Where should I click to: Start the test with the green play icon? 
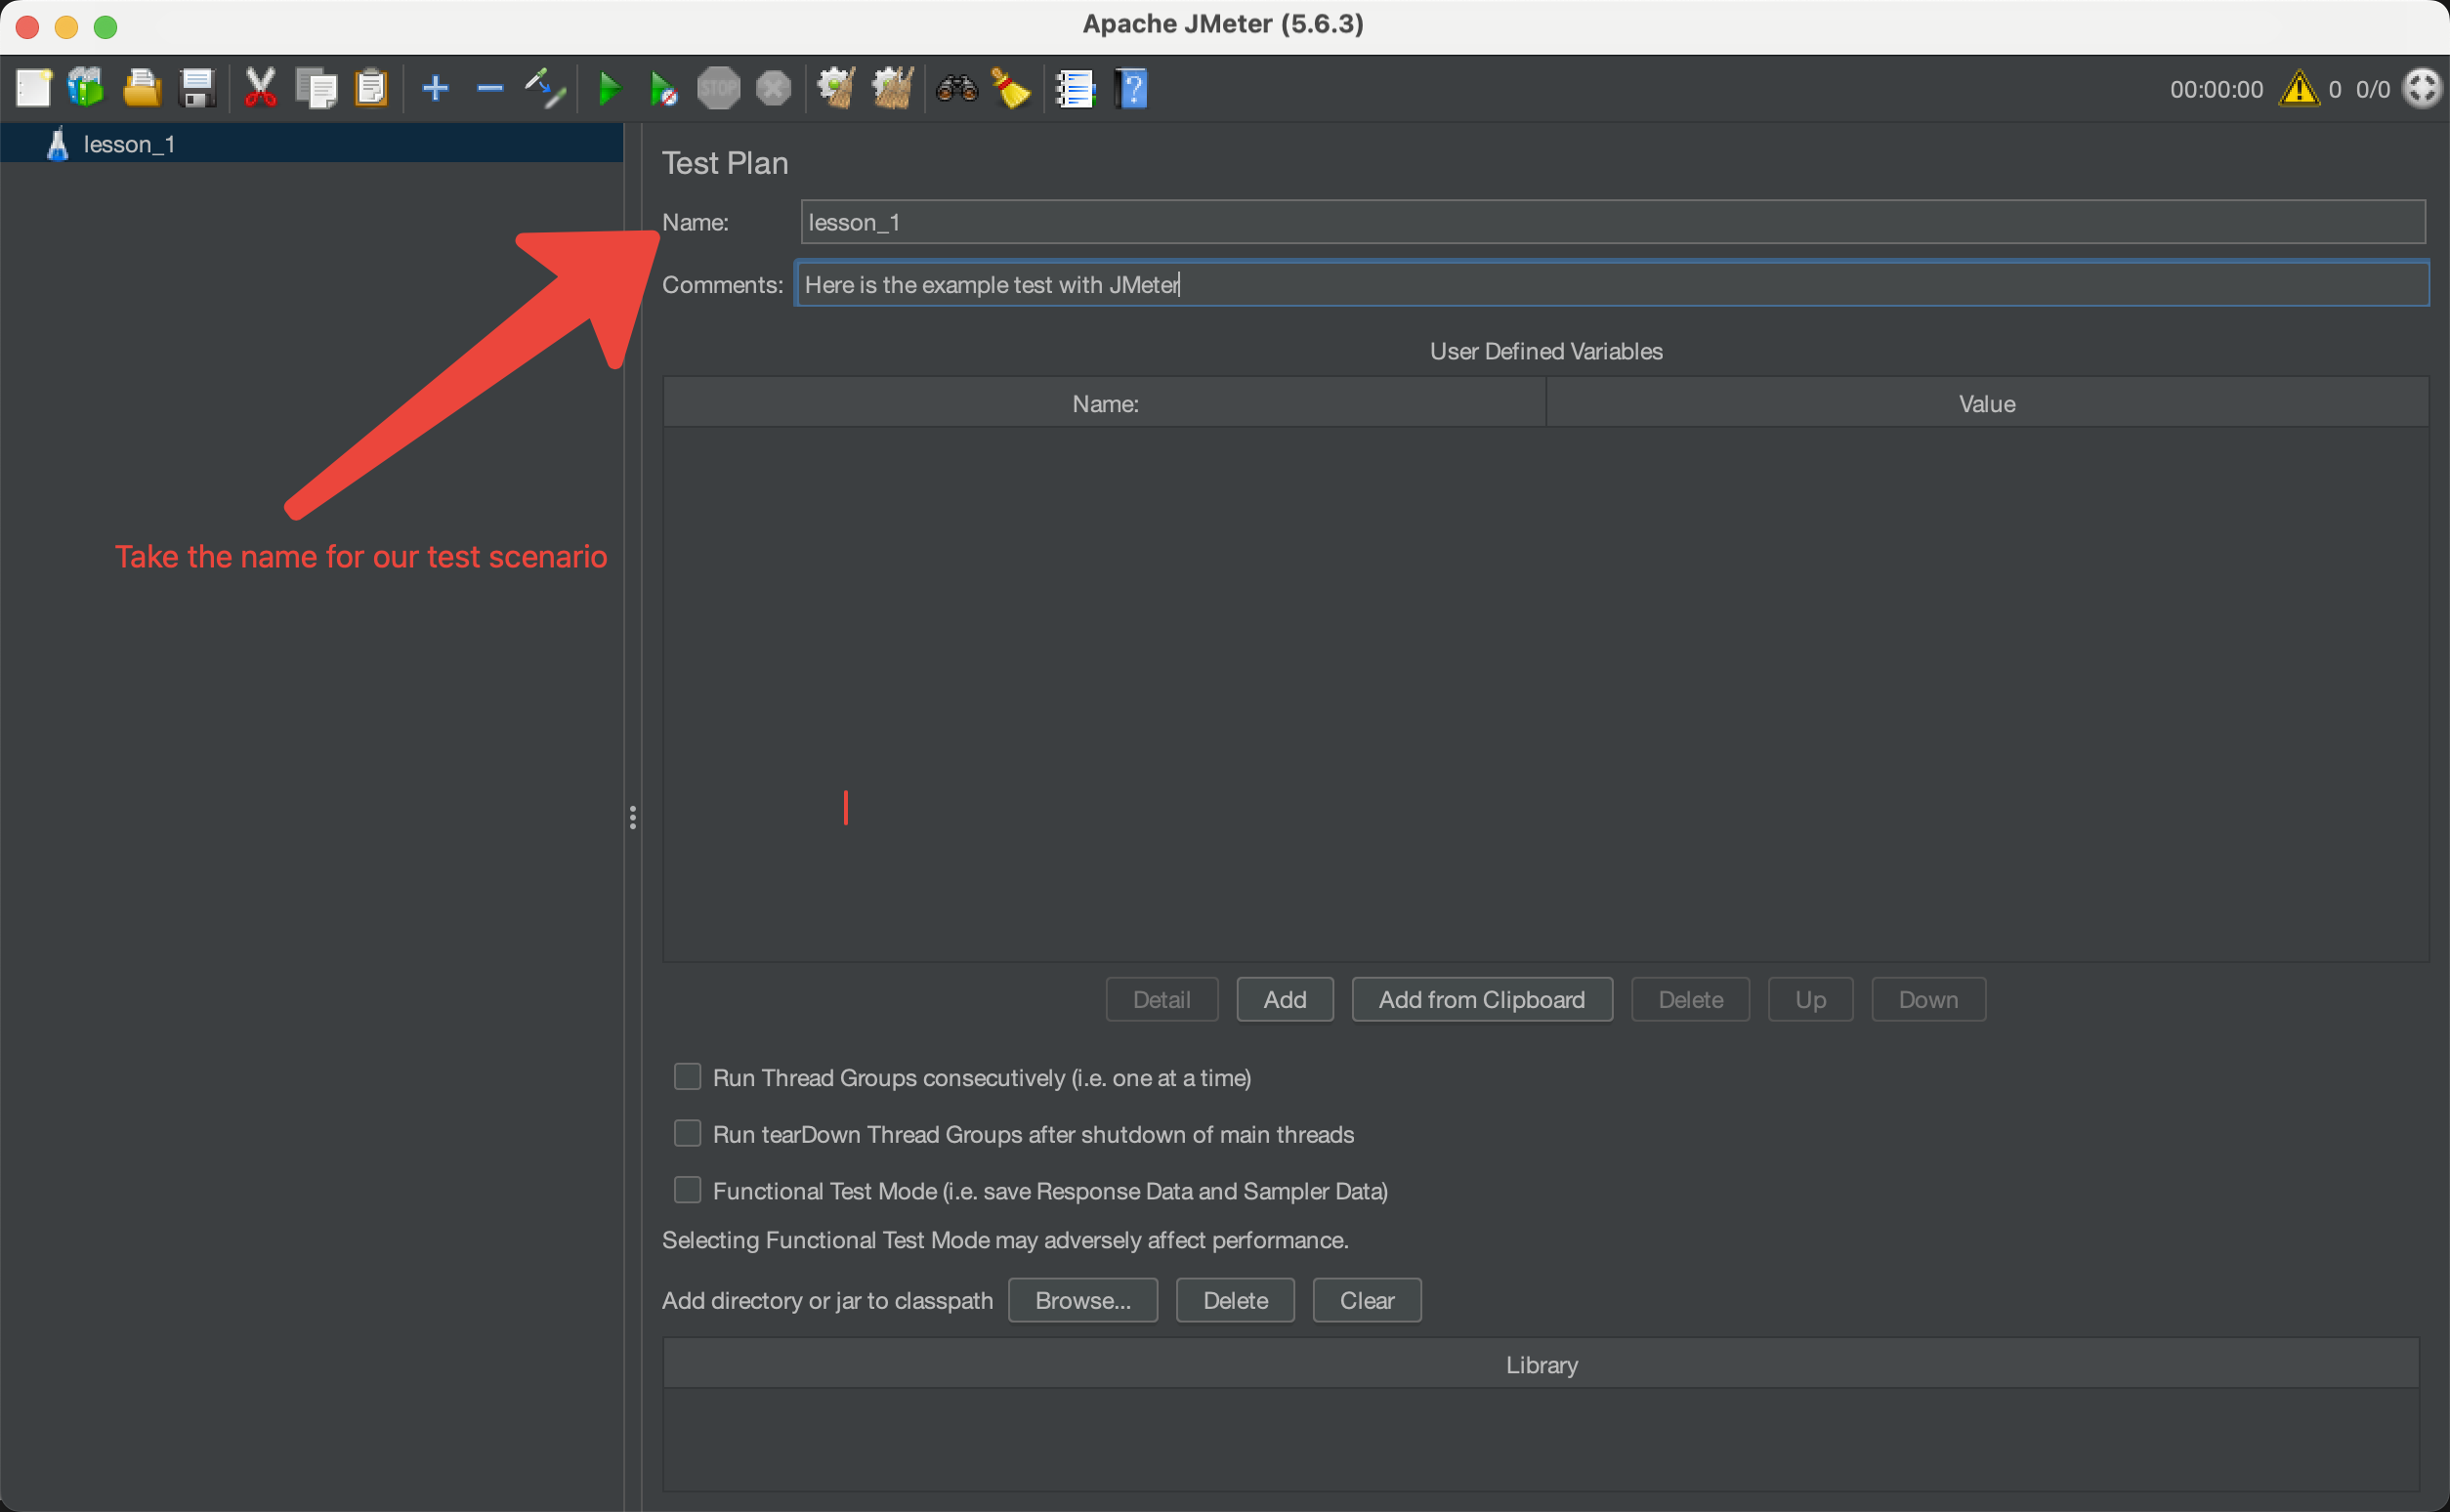[609, 89]
